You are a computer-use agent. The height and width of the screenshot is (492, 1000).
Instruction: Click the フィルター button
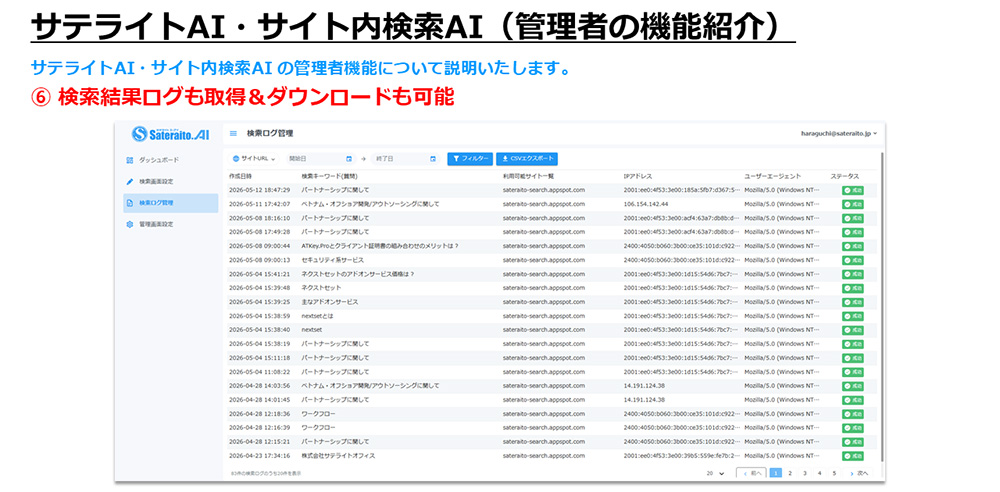(470, 158)
